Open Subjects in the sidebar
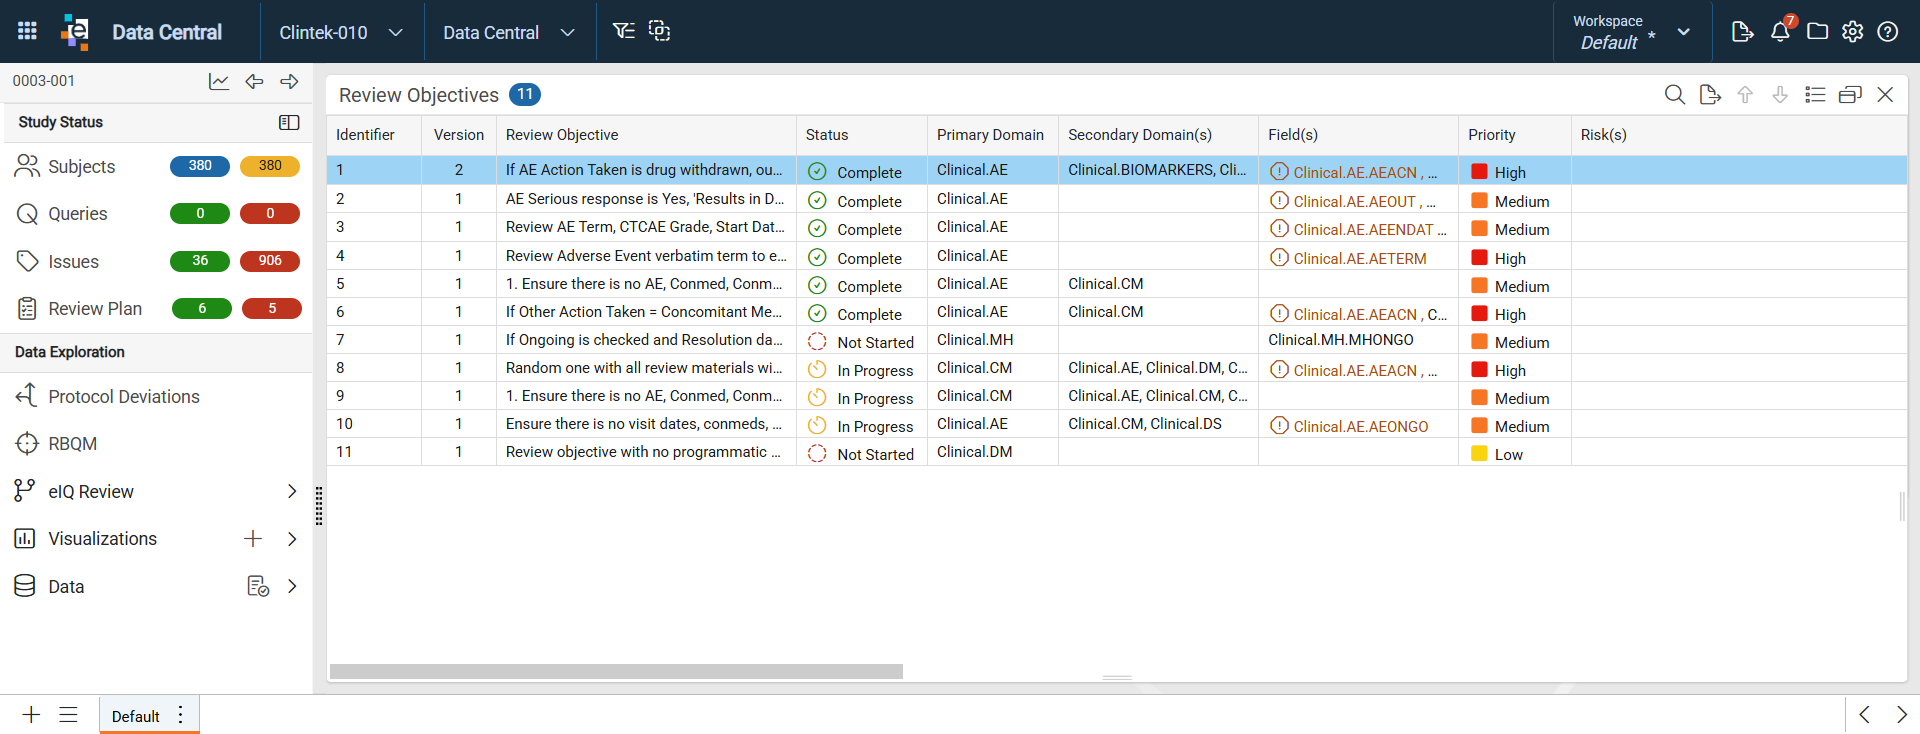Image resolution: width=1920 pixels, height=734 pixels. 81,167
